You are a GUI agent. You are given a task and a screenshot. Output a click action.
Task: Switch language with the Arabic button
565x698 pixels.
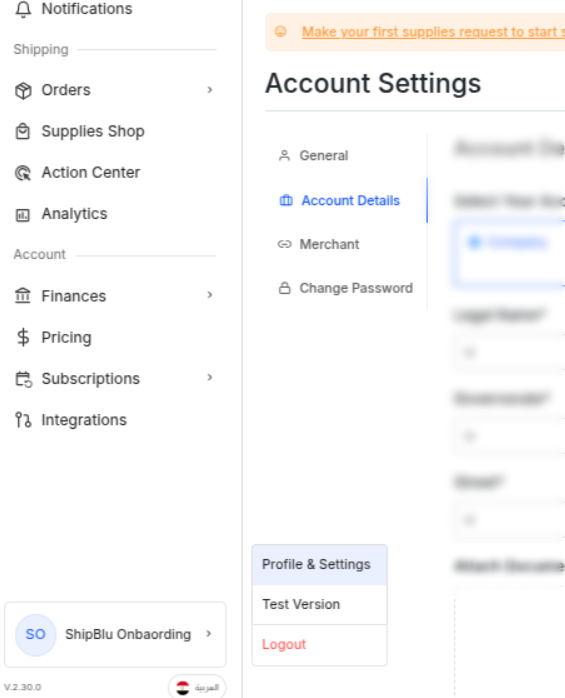point(197,687)
